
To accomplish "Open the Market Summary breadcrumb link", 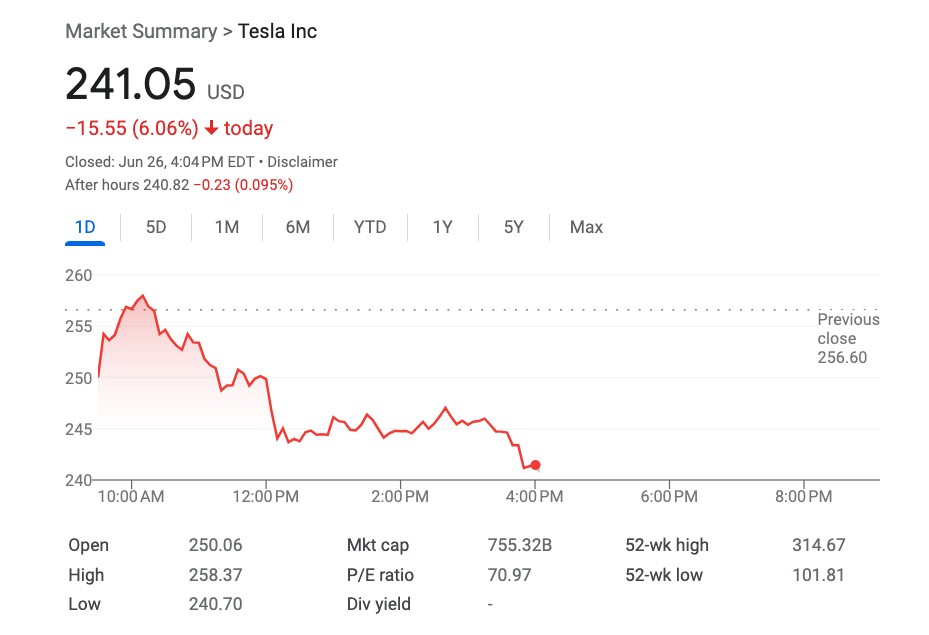I will (x=140, y=31).
